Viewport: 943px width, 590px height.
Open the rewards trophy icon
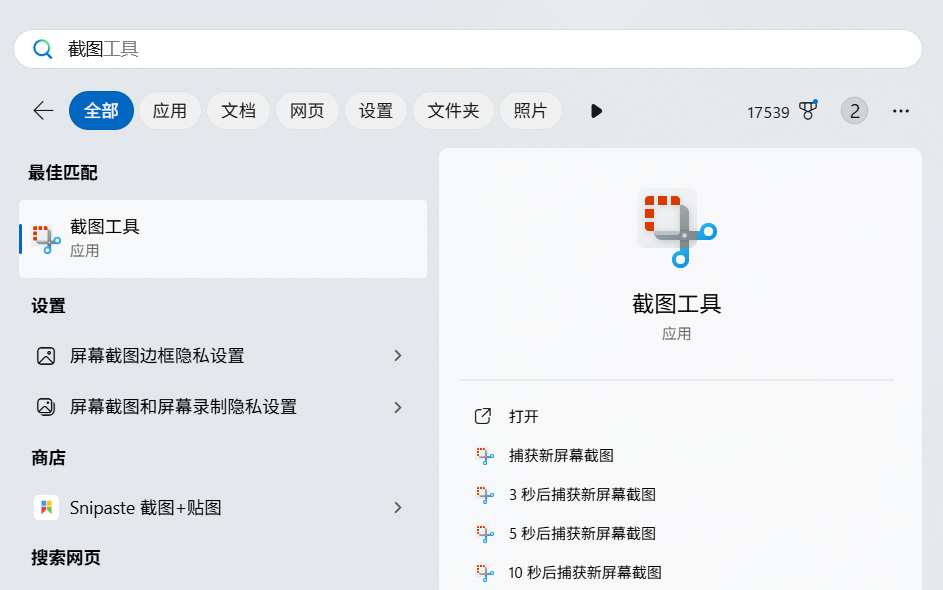808,110
